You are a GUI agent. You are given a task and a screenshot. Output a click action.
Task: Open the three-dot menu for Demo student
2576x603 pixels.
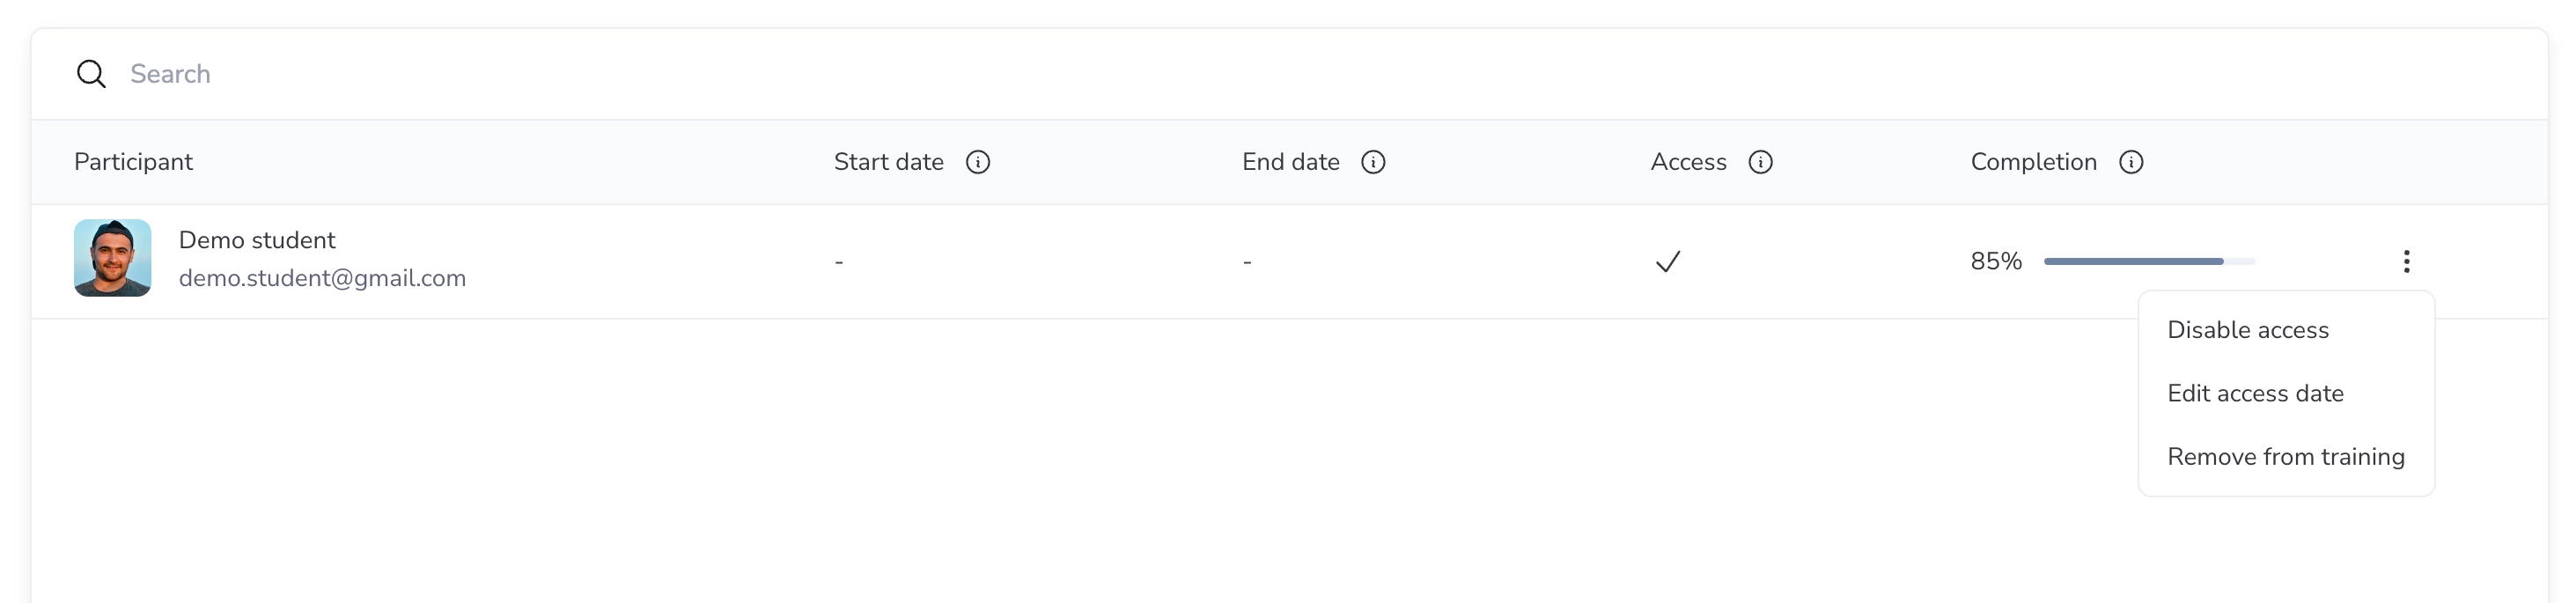point(2406,262)
